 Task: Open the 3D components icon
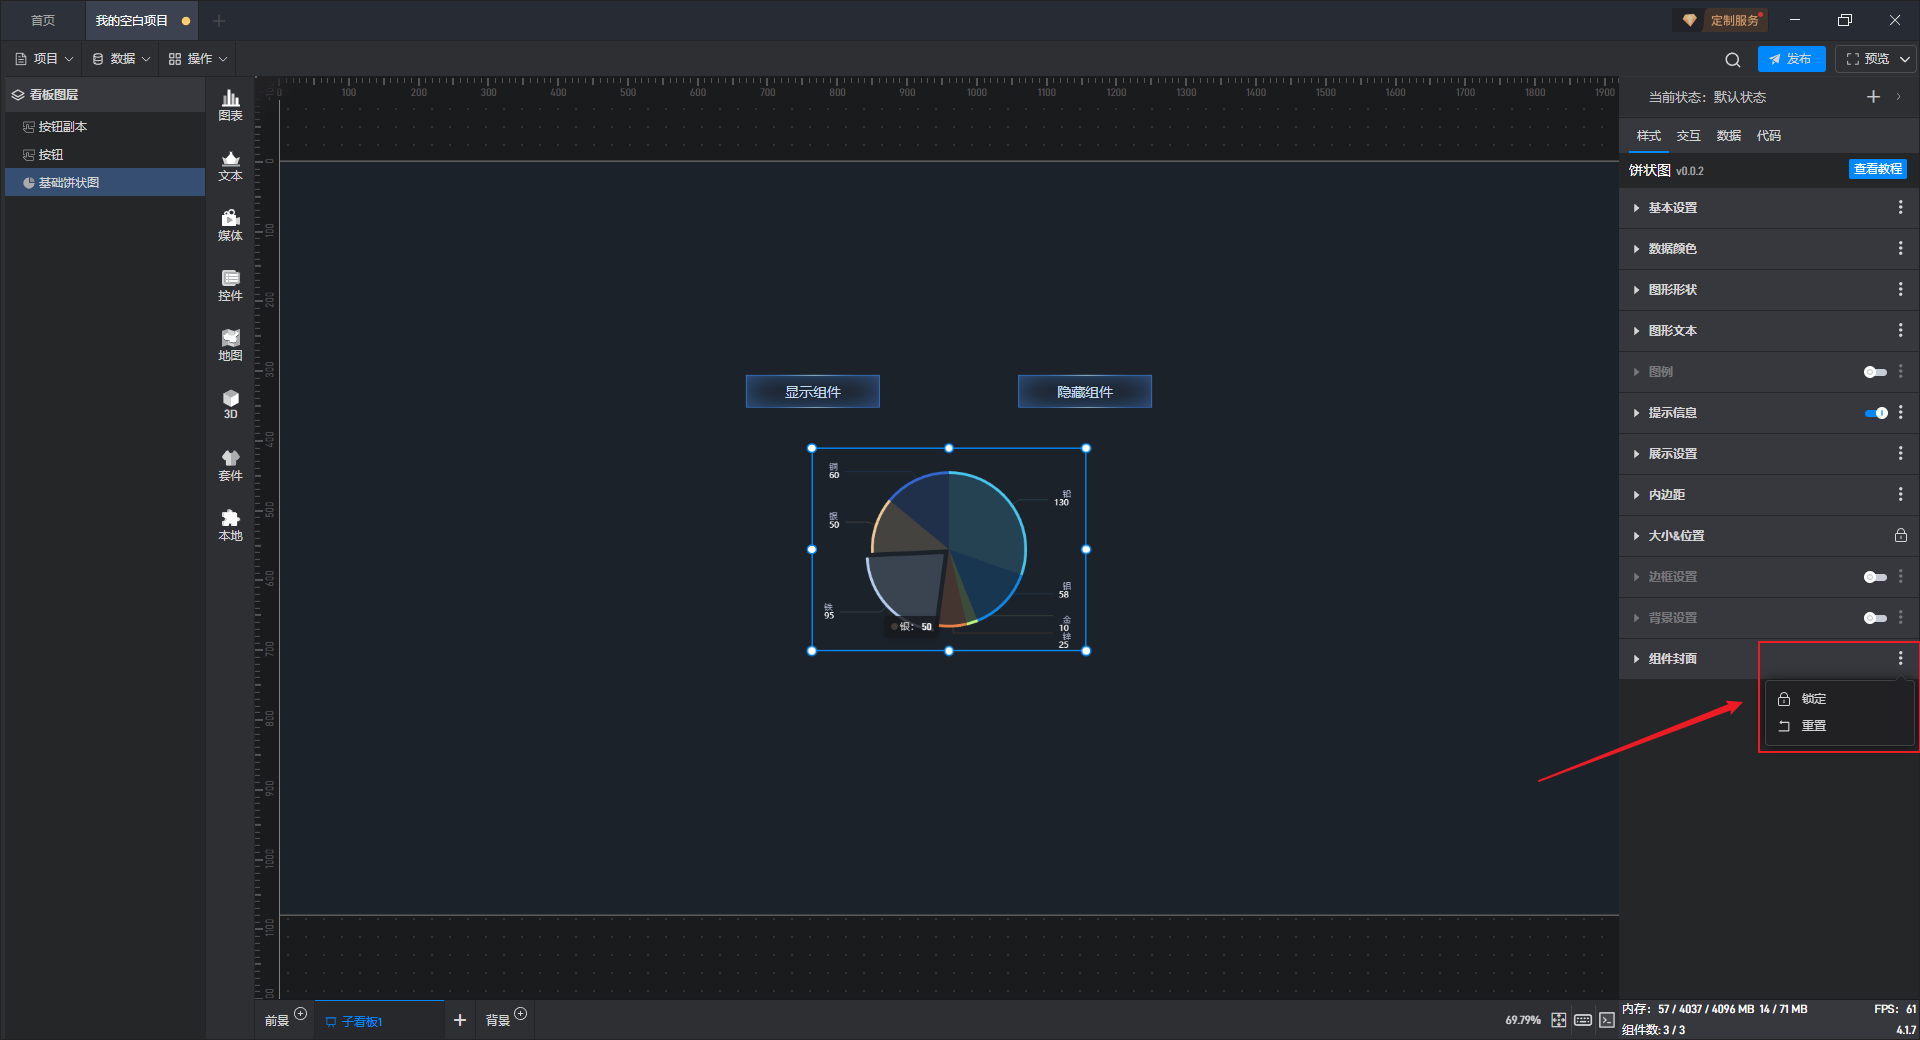pos(230,404)
